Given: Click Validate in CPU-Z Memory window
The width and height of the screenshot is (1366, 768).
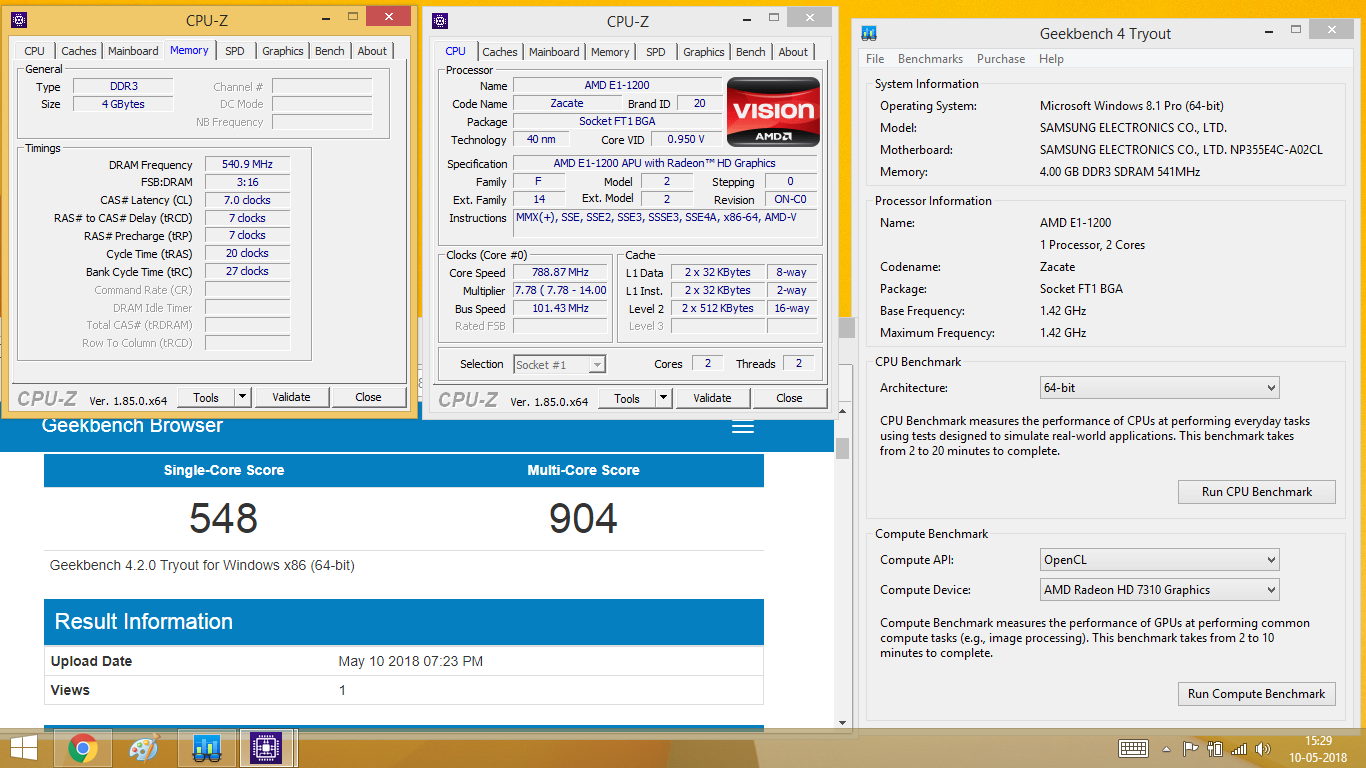Looking at the screenshot, I should coord(291,397).
